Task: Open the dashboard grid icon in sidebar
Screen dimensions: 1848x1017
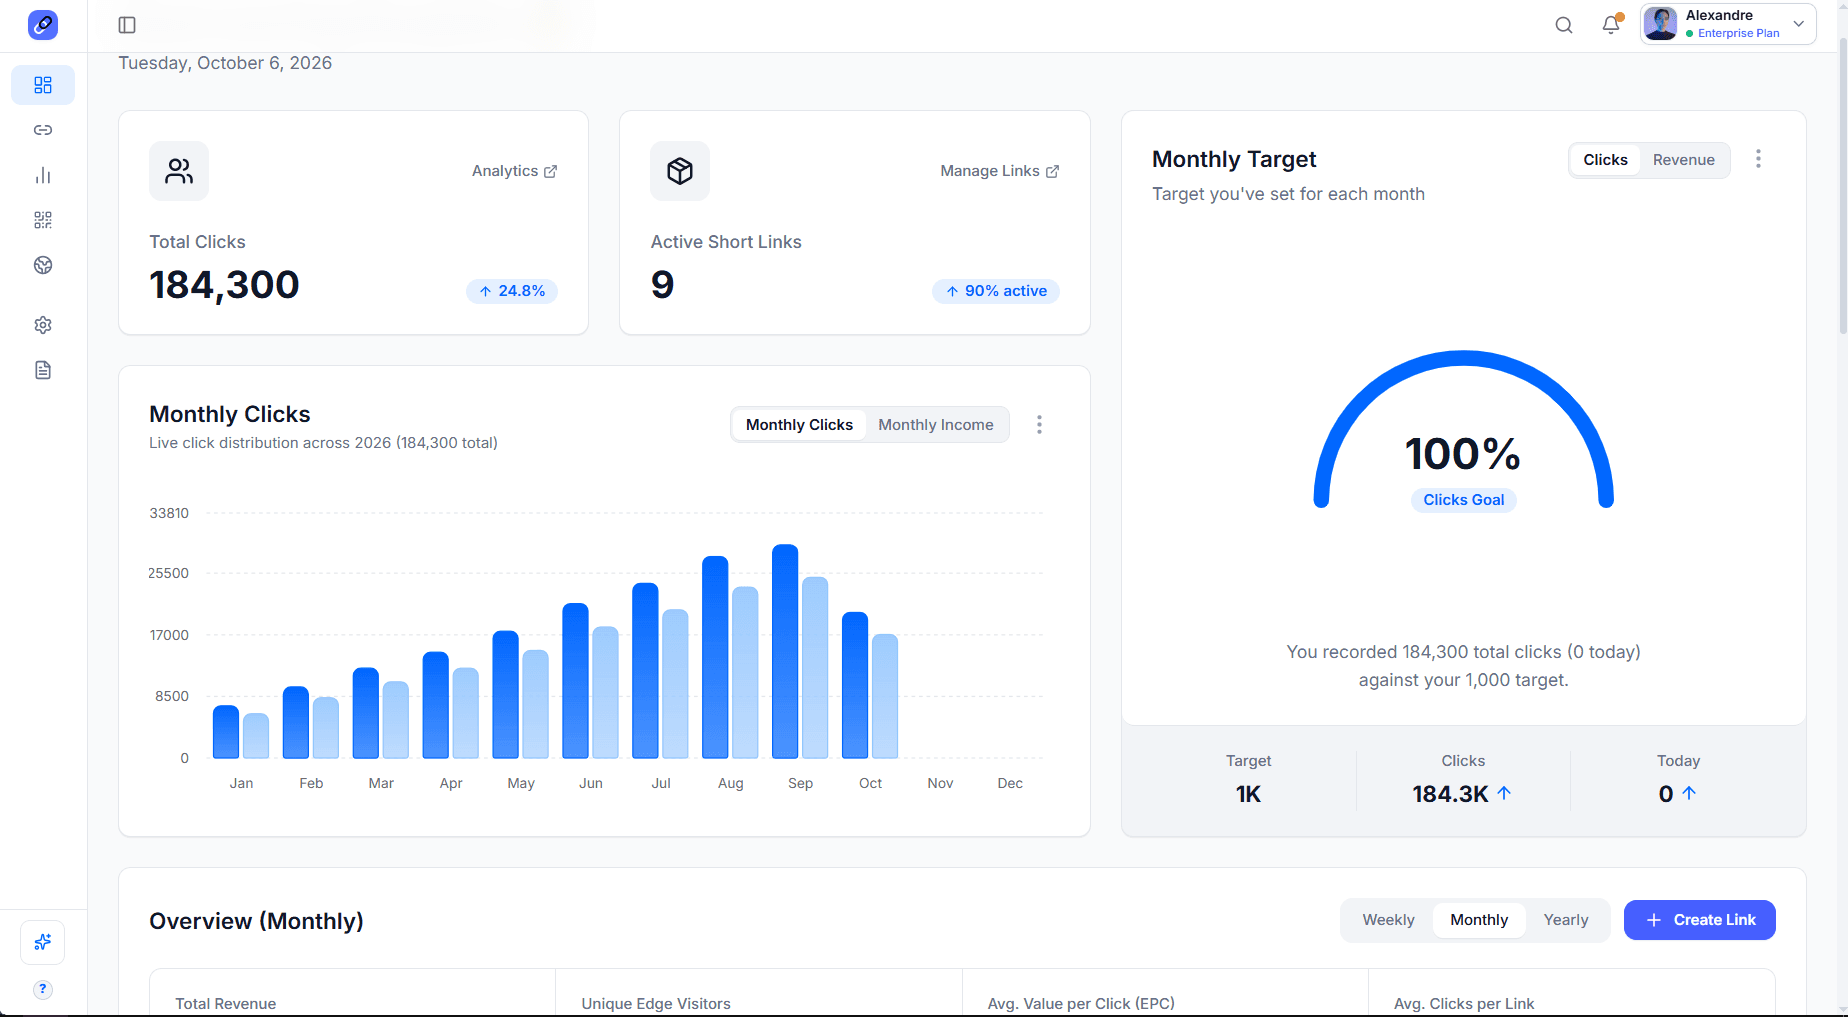Action: click(x=43, y=85)
